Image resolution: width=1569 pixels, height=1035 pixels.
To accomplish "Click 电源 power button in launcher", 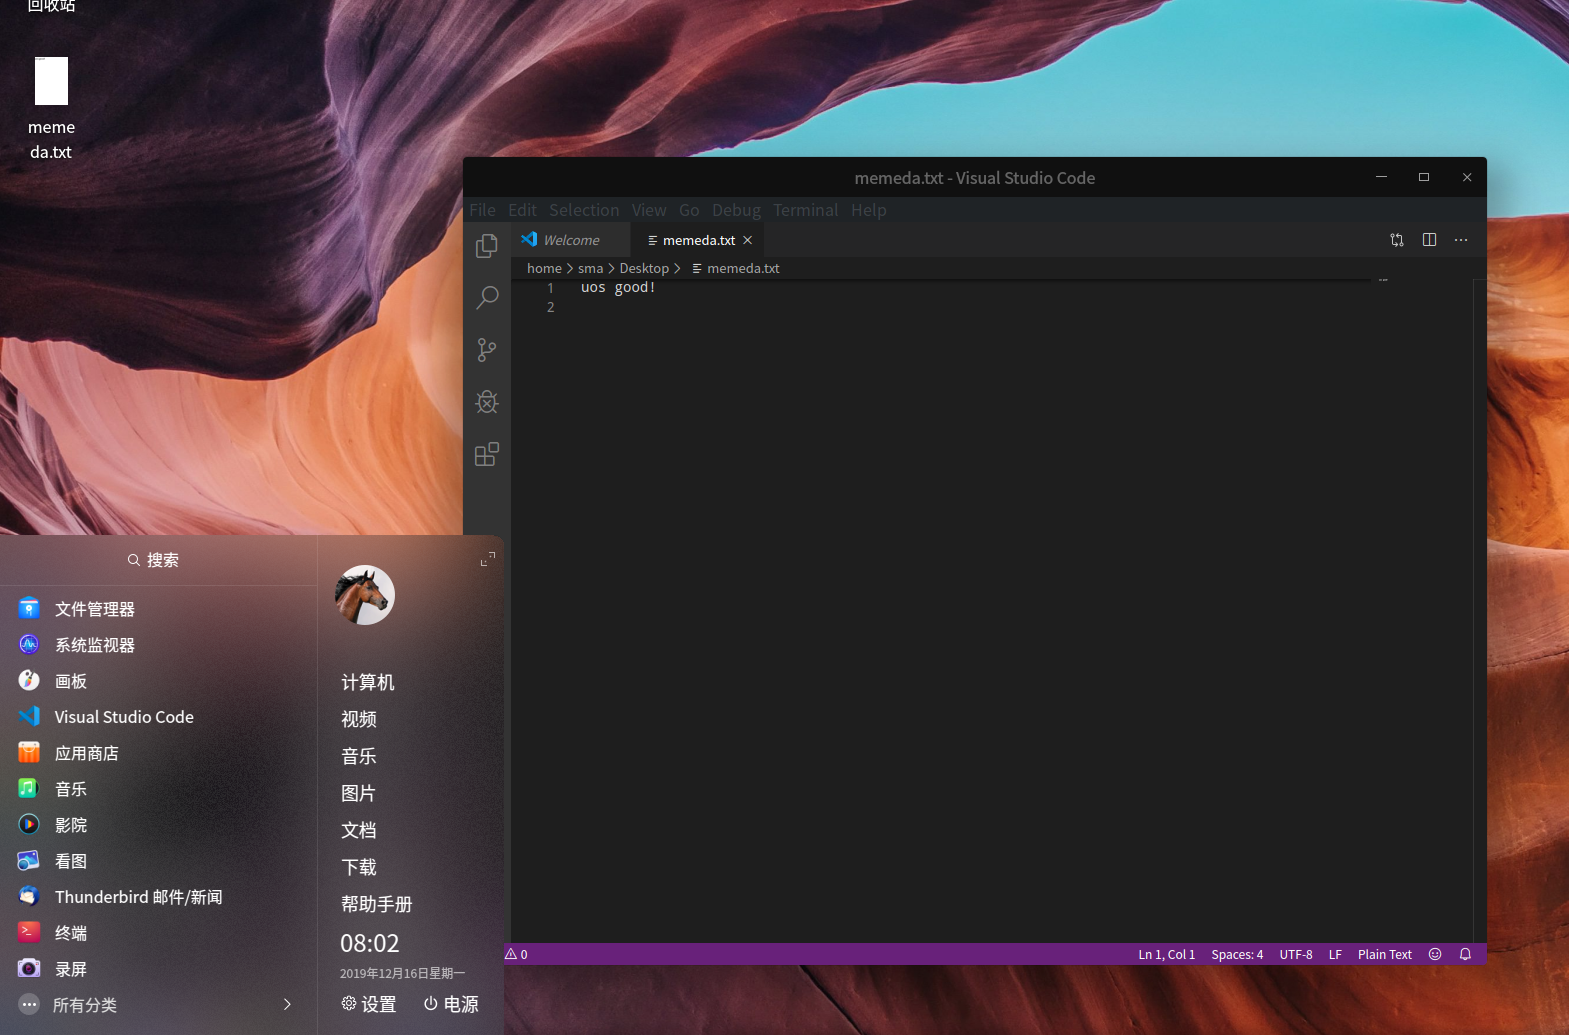I will pos(451,1004).
